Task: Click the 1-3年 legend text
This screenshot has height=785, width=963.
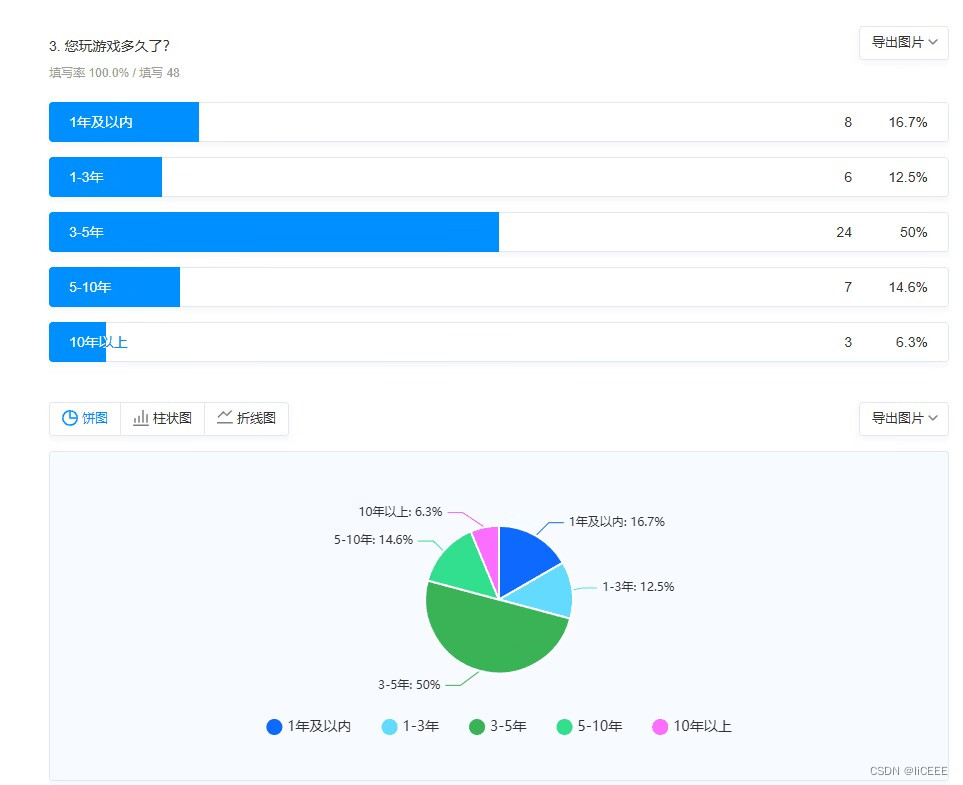Action: tap(421, 727)
